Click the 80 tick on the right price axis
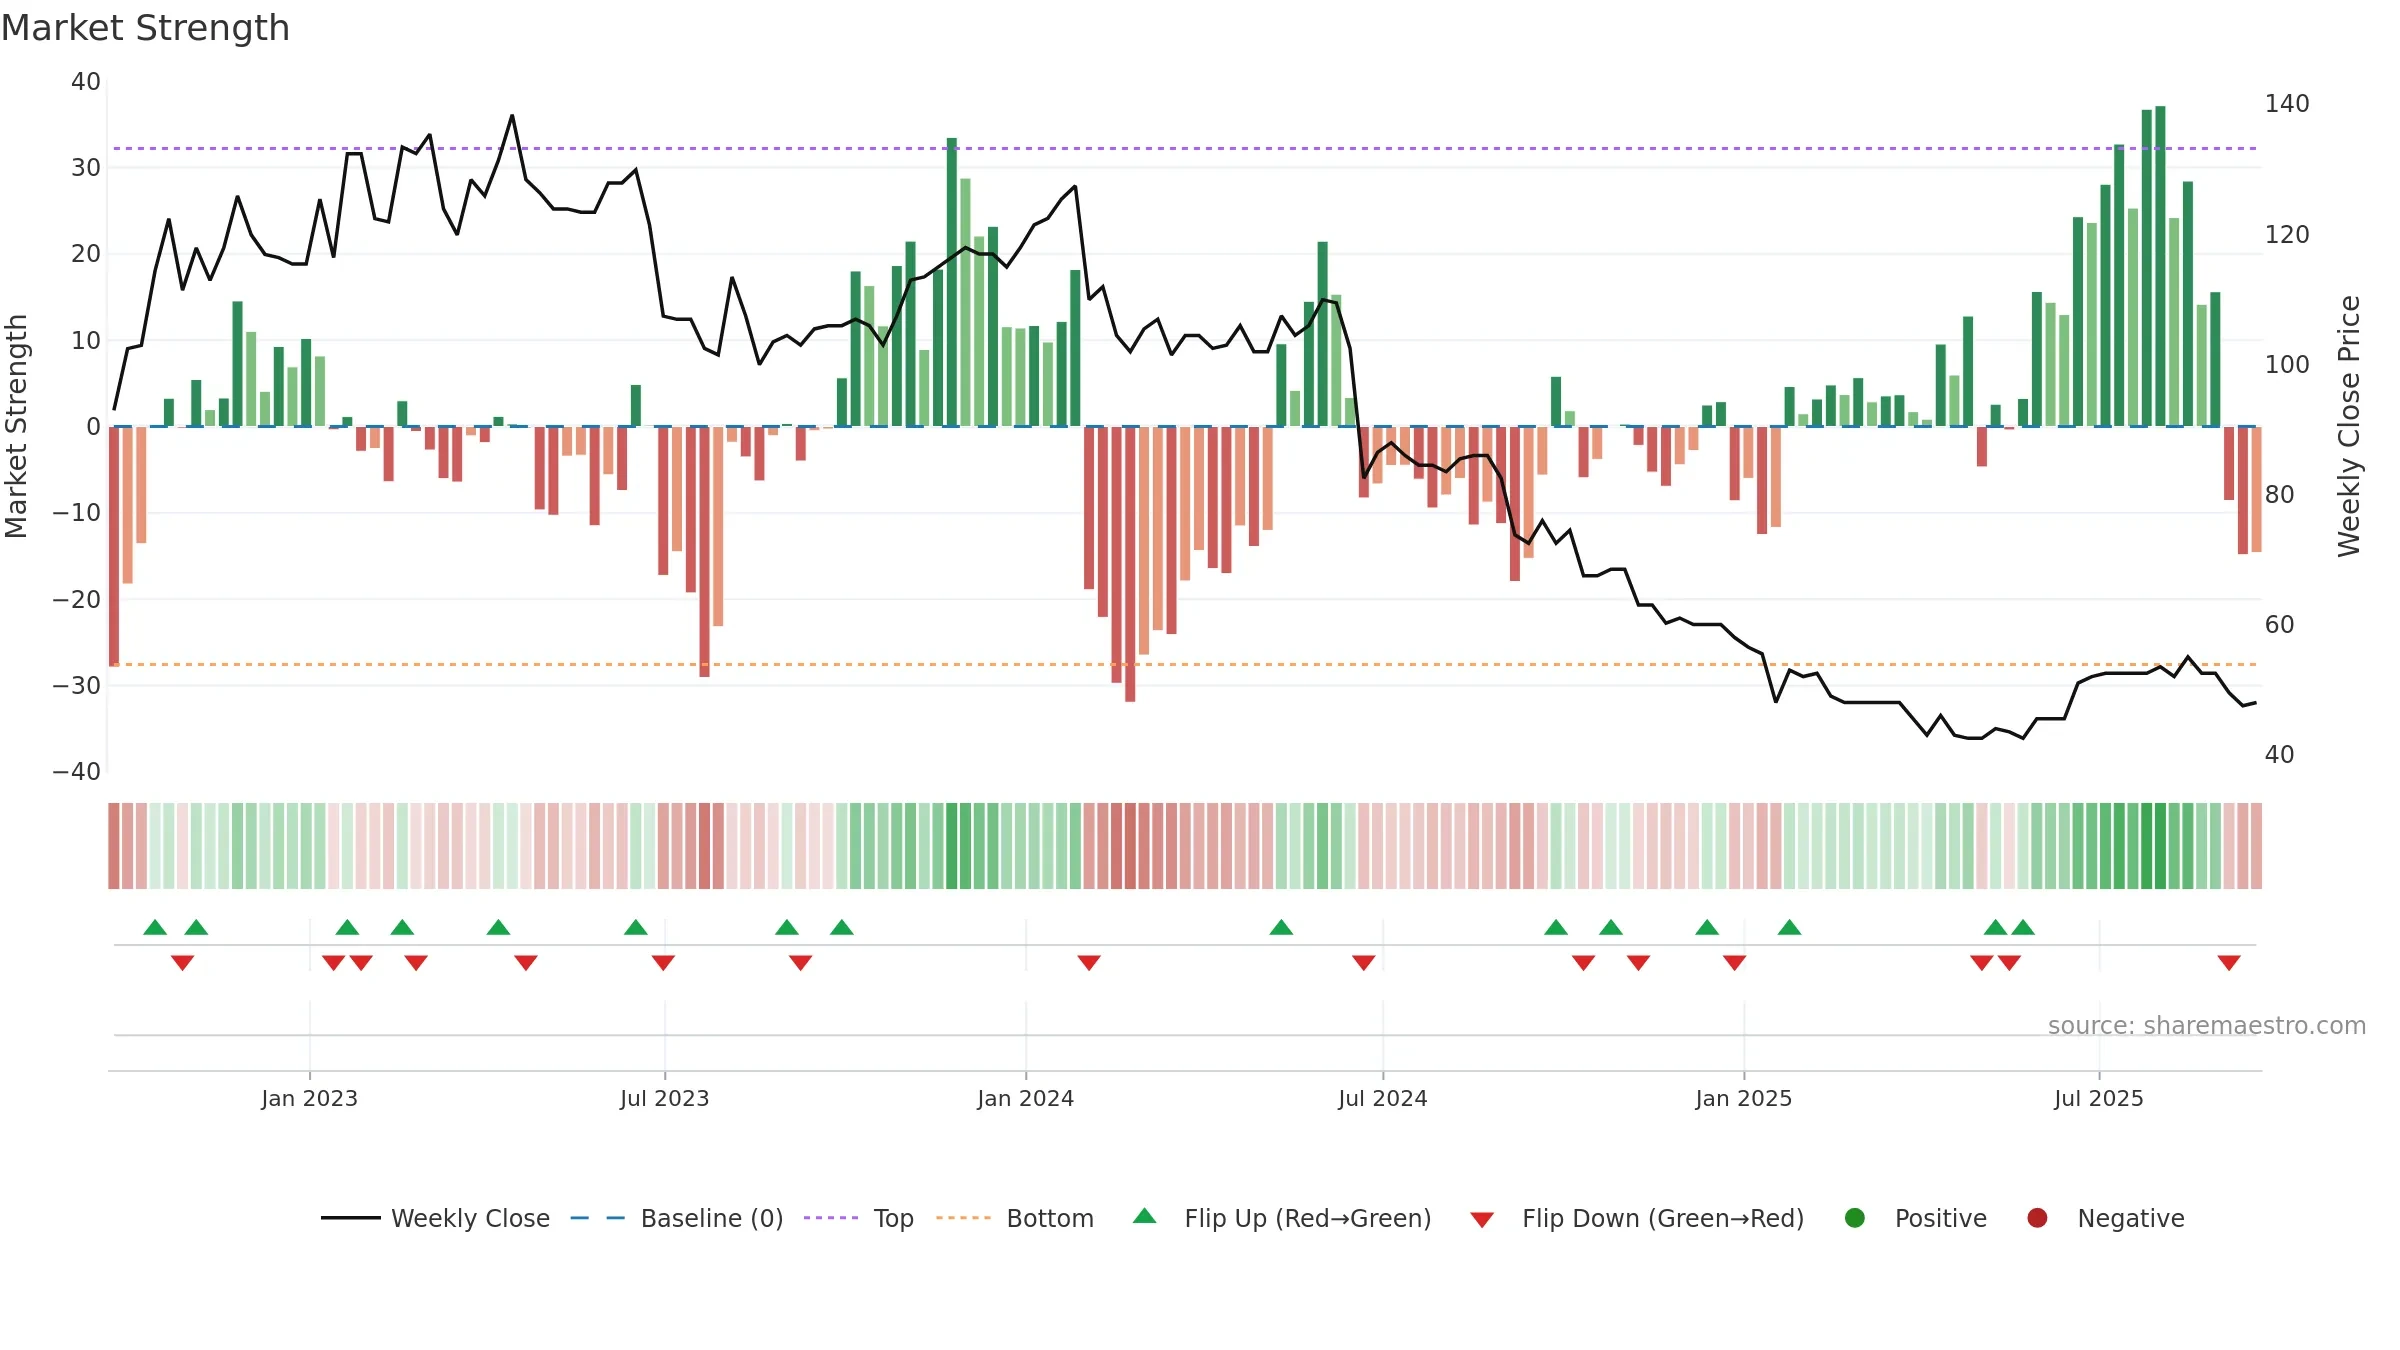 (x=2280, y=494)
